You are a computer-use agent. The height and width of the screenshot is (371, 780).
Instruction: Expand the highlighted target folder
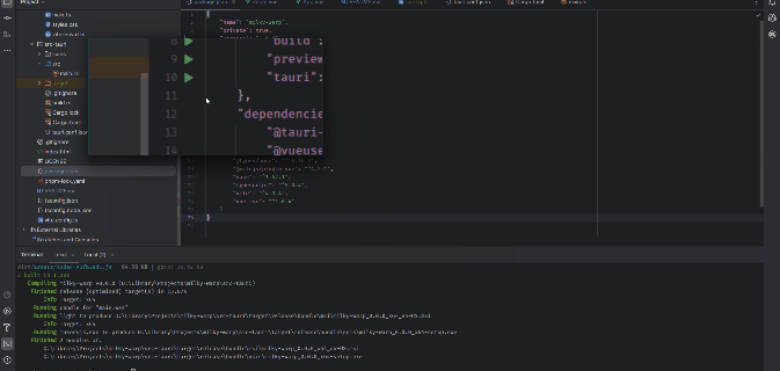tap(40, 83)
